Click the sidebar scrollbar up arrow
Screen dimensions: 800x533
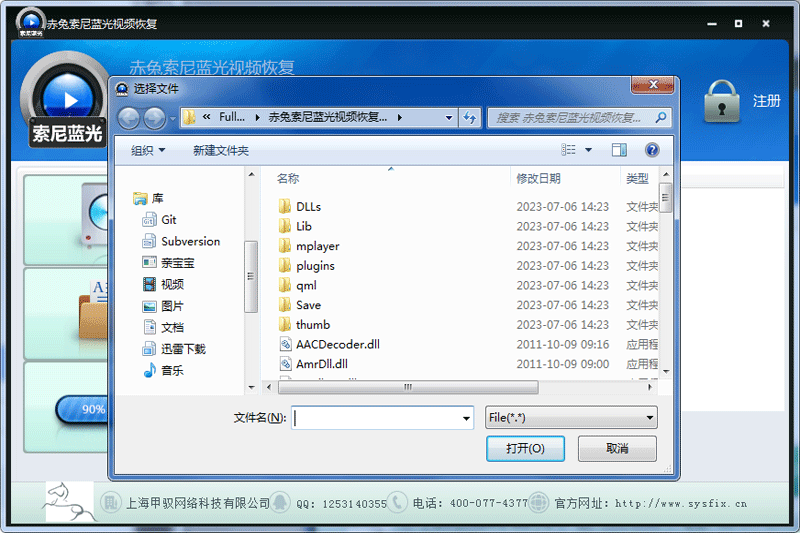click(x=251, y=175)
